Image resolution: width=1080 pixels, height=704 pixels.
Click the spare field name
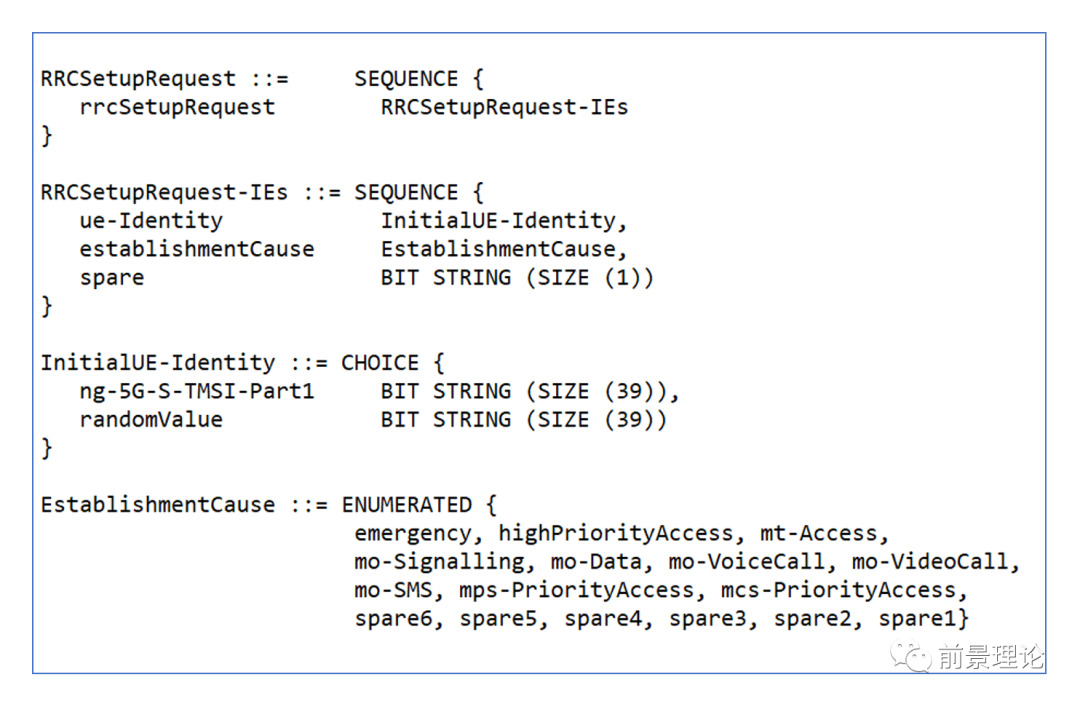(112, 278)
